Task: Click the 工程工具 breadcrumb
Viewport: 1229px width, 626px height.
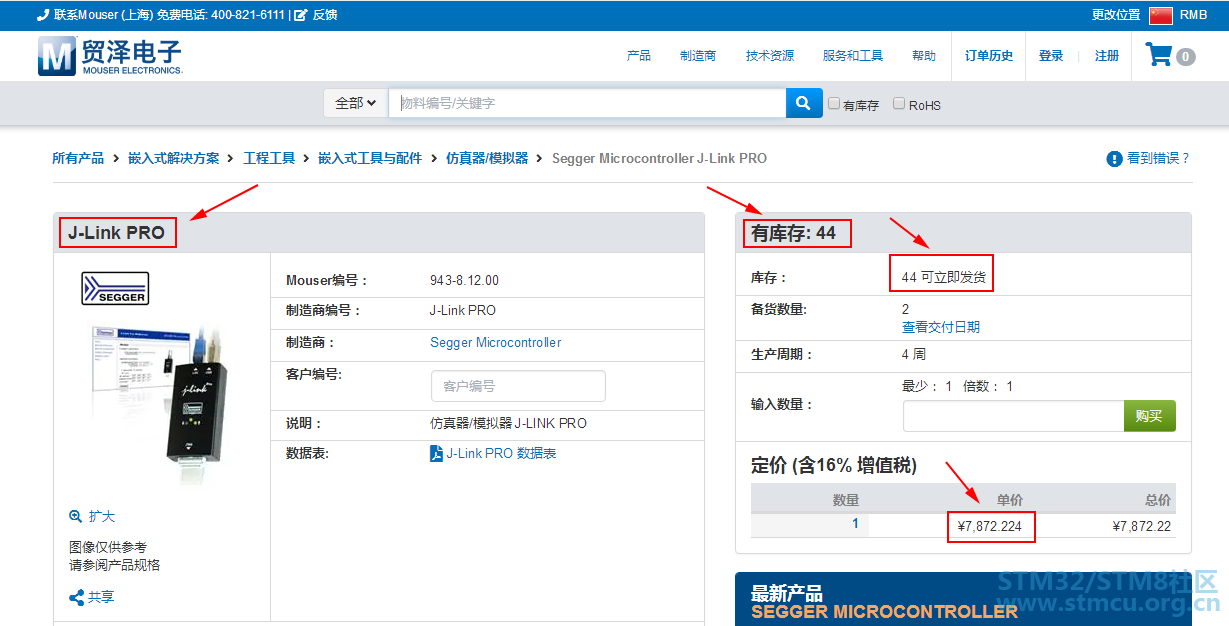Action: pos(269,158)
